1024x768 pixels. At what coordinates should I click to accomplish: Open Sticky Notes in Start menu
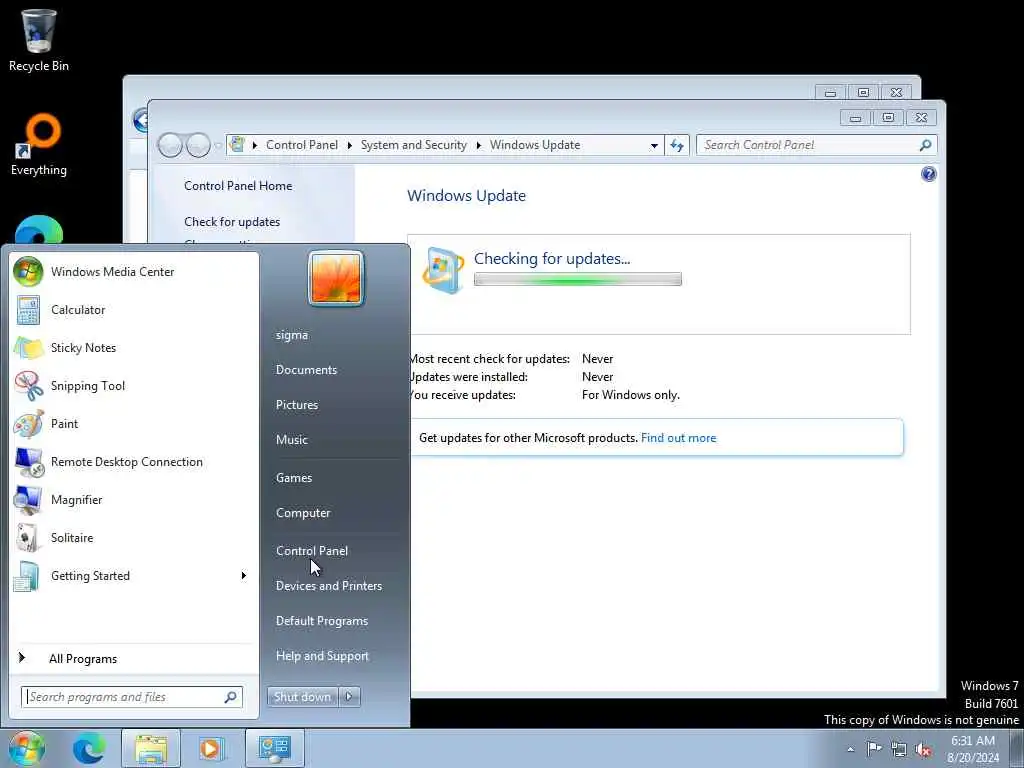134,348
